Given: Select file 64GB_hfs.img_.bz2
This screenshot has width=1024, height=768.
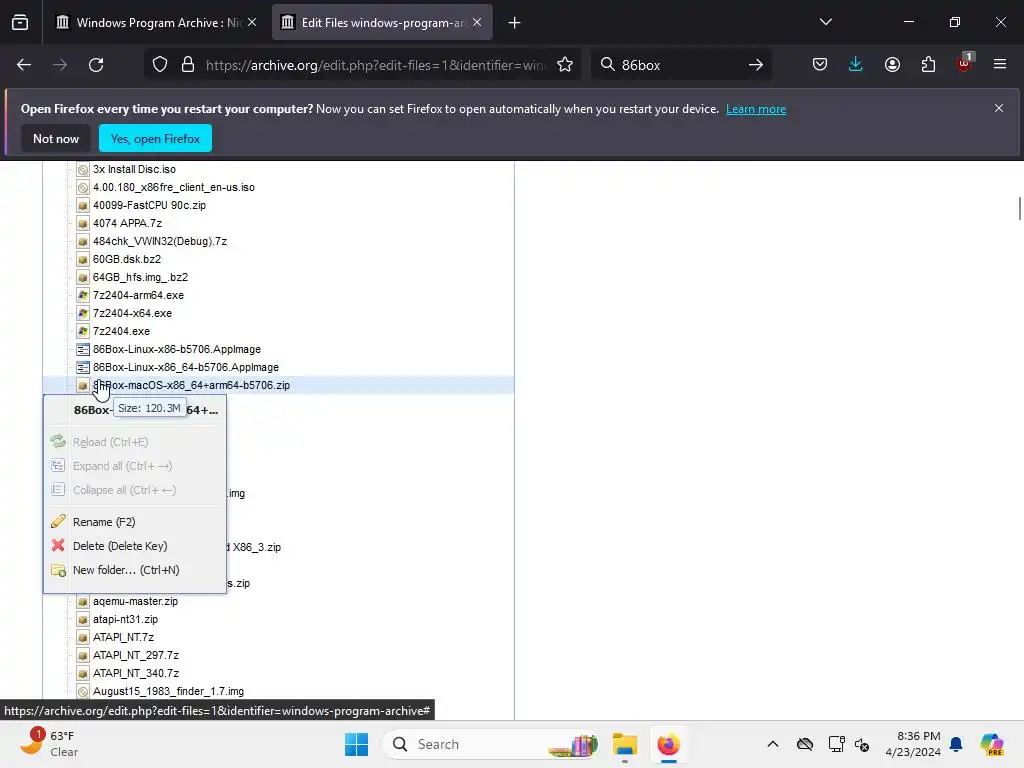Looking at the screenshot, I should pyautogui.click(x=140, y=277).
